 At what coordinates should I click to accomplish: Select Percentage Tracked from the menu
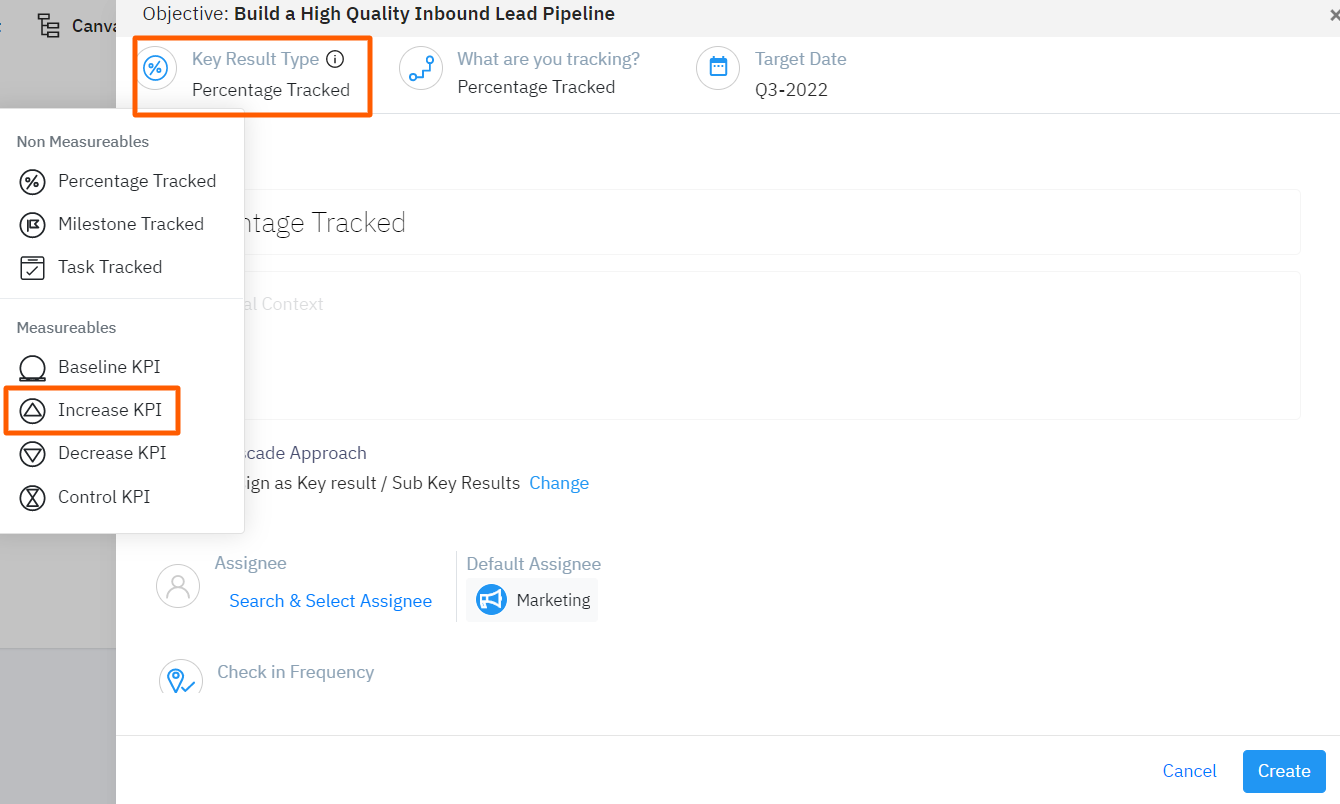(x=136, y=181)
